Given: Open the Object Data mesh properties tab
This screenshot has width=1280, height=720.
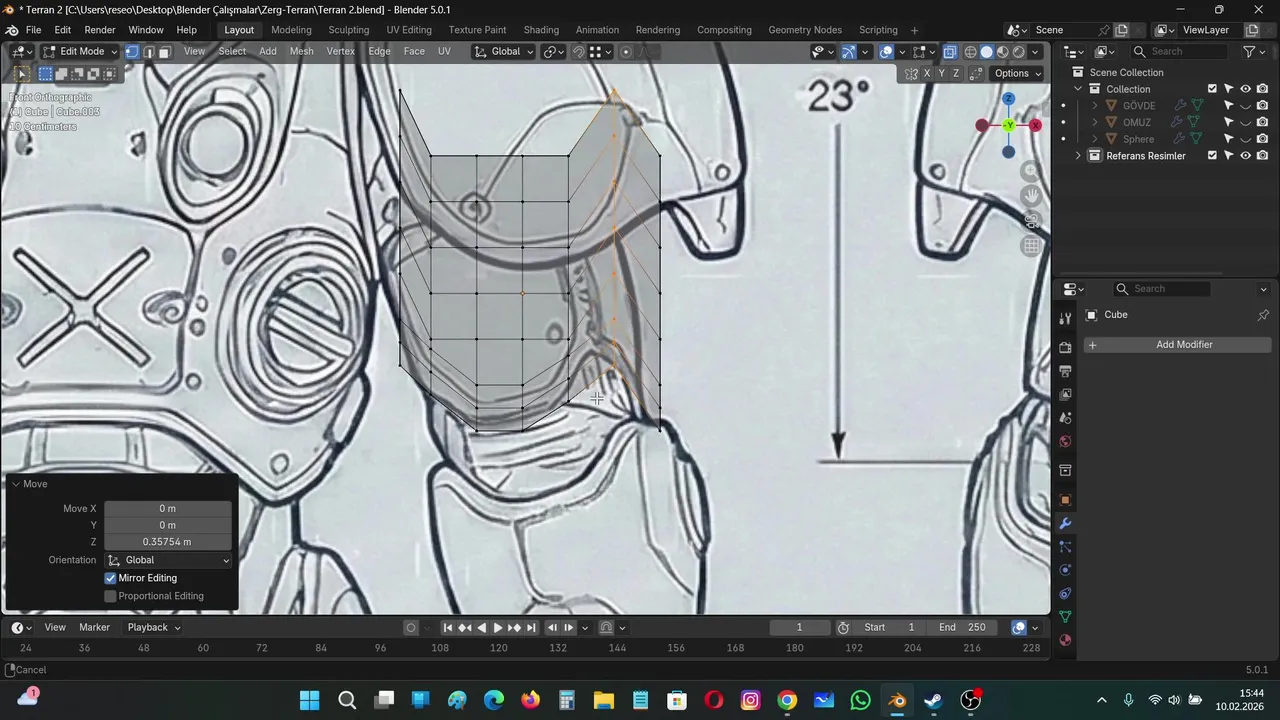Looking at the screenshot, I should 1065,617.
